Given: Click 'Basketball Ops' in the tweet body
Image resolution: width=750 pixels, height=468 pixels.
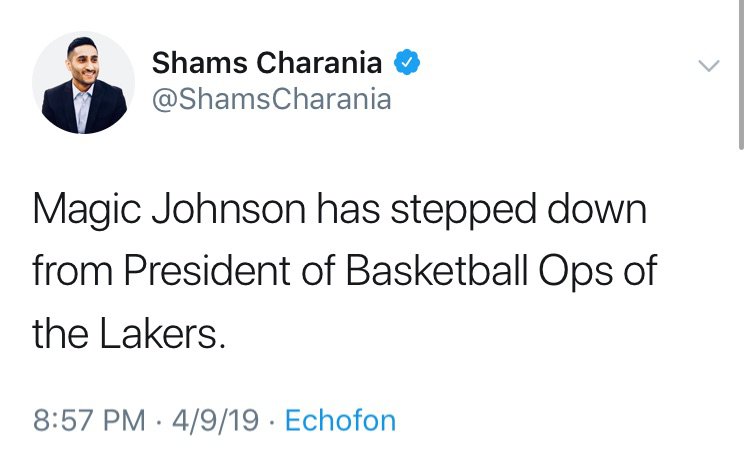Looking at the screenshot, I should pyautogui.click(x=479, y=271).
